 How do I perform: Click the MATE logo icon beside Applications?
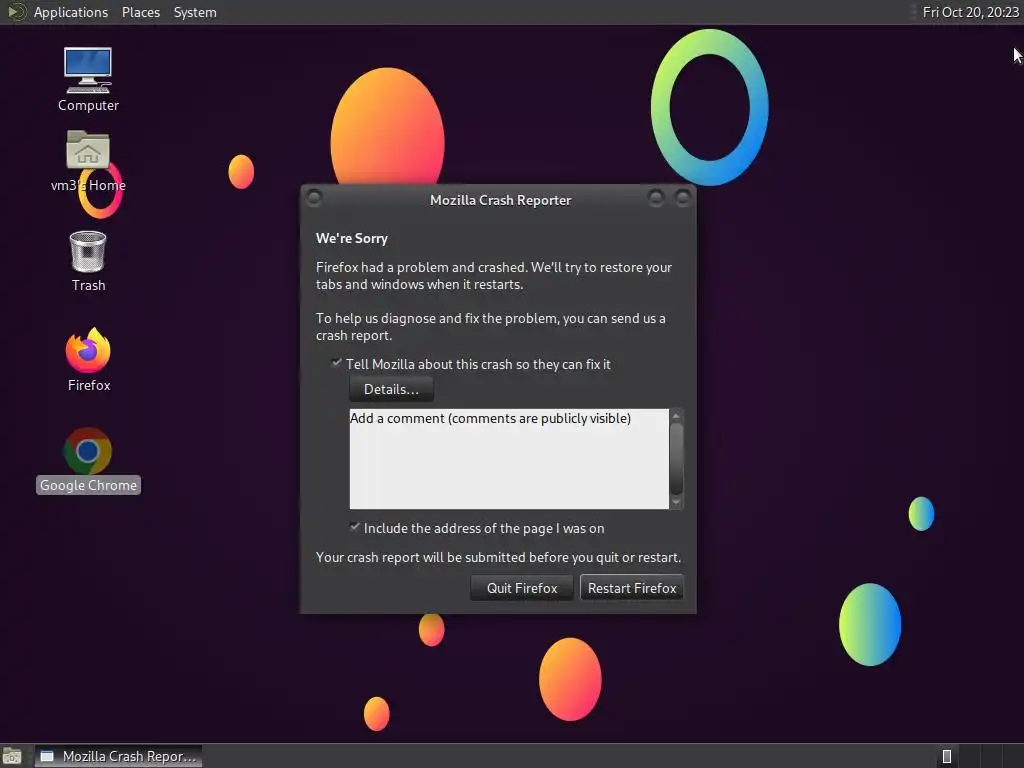pos(16,12)
